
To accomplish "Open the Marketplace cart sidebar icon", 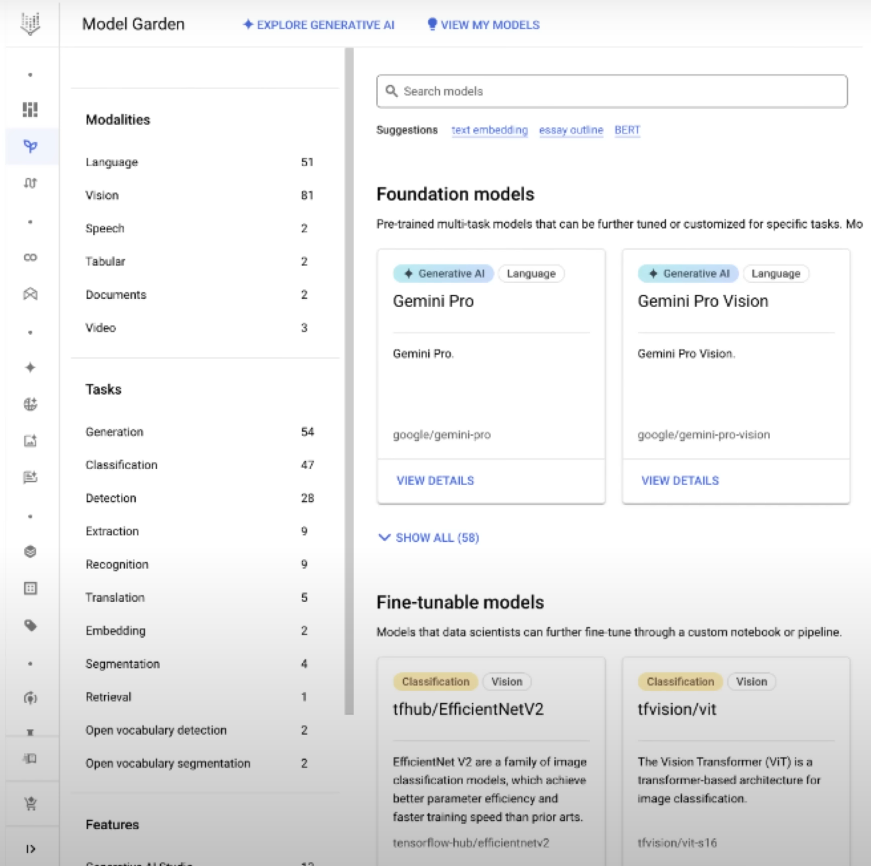I will tap(31, 803).
